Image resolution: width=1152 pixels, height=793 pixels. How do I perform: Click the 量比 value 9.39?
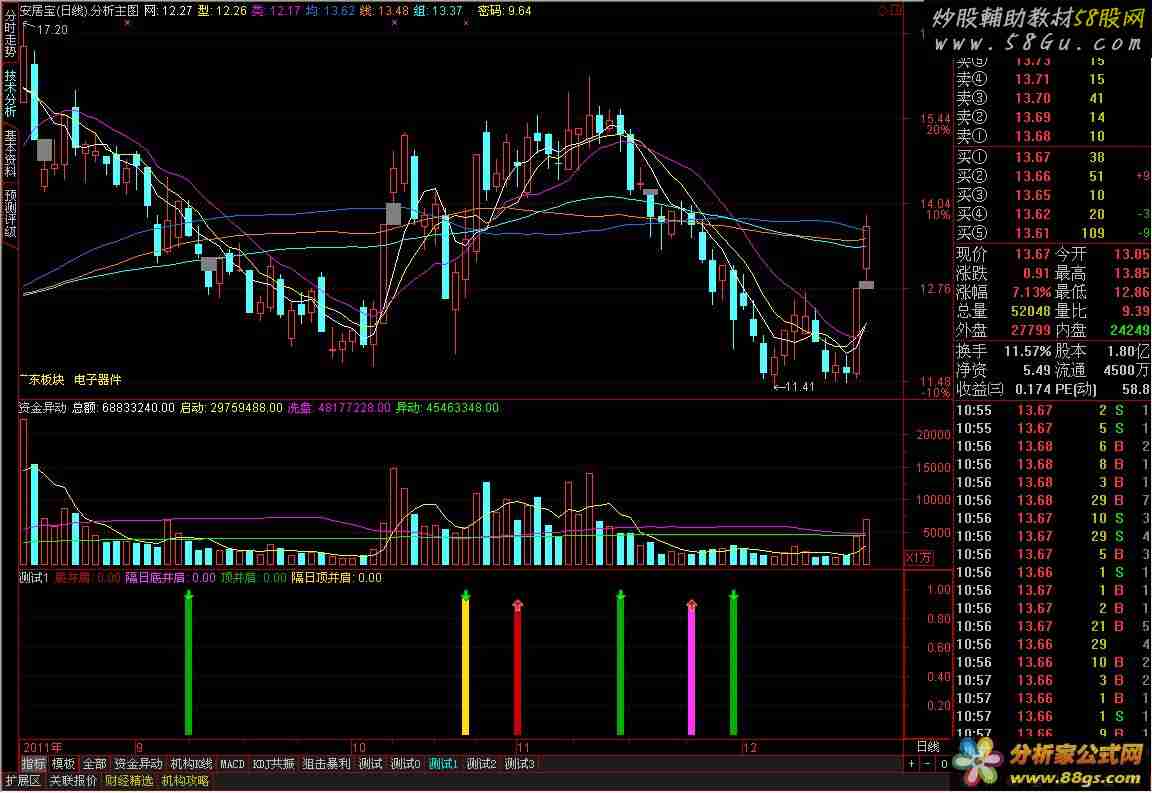coord(1137,312)
